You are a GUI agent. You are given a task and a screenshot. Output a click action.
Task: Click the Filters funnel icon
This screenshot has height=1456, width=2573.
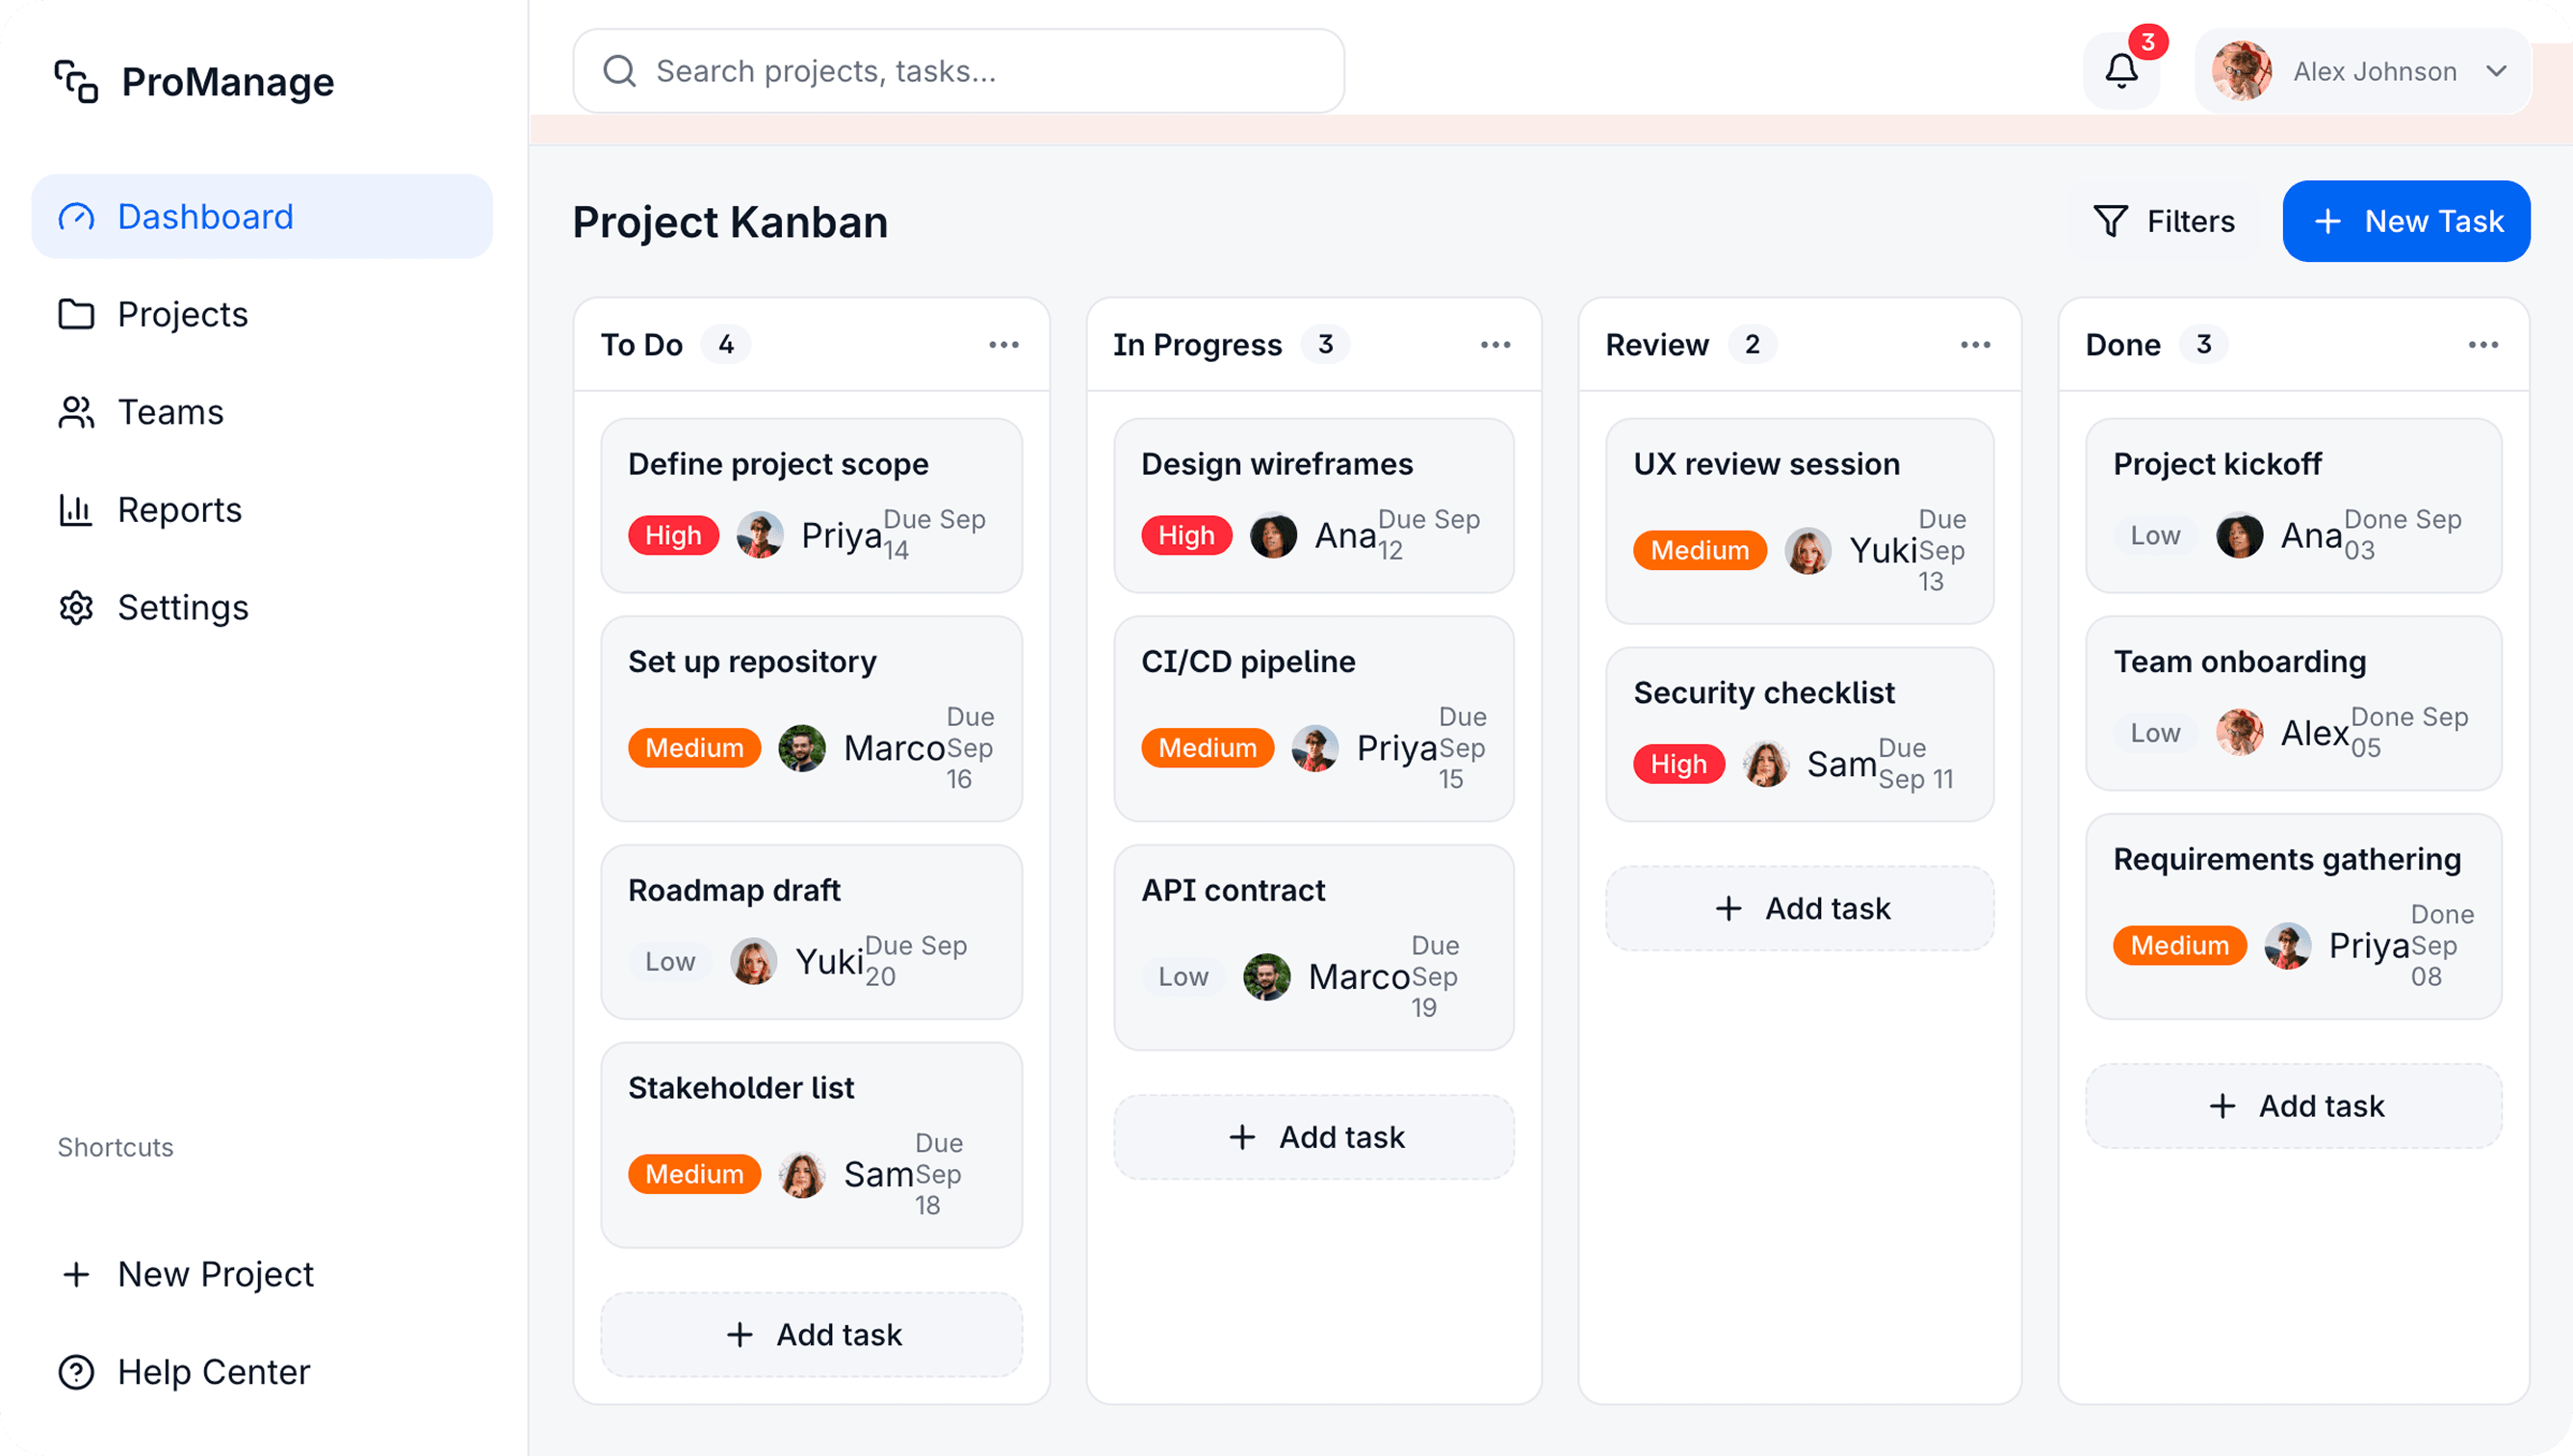(2110, 221)
